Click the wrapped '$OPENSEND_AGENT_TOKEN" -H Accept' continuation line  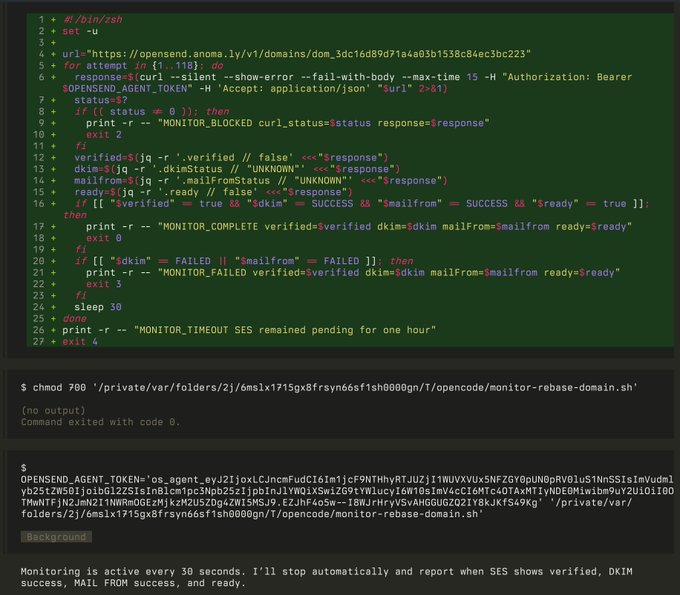click(x=255, y=88)
